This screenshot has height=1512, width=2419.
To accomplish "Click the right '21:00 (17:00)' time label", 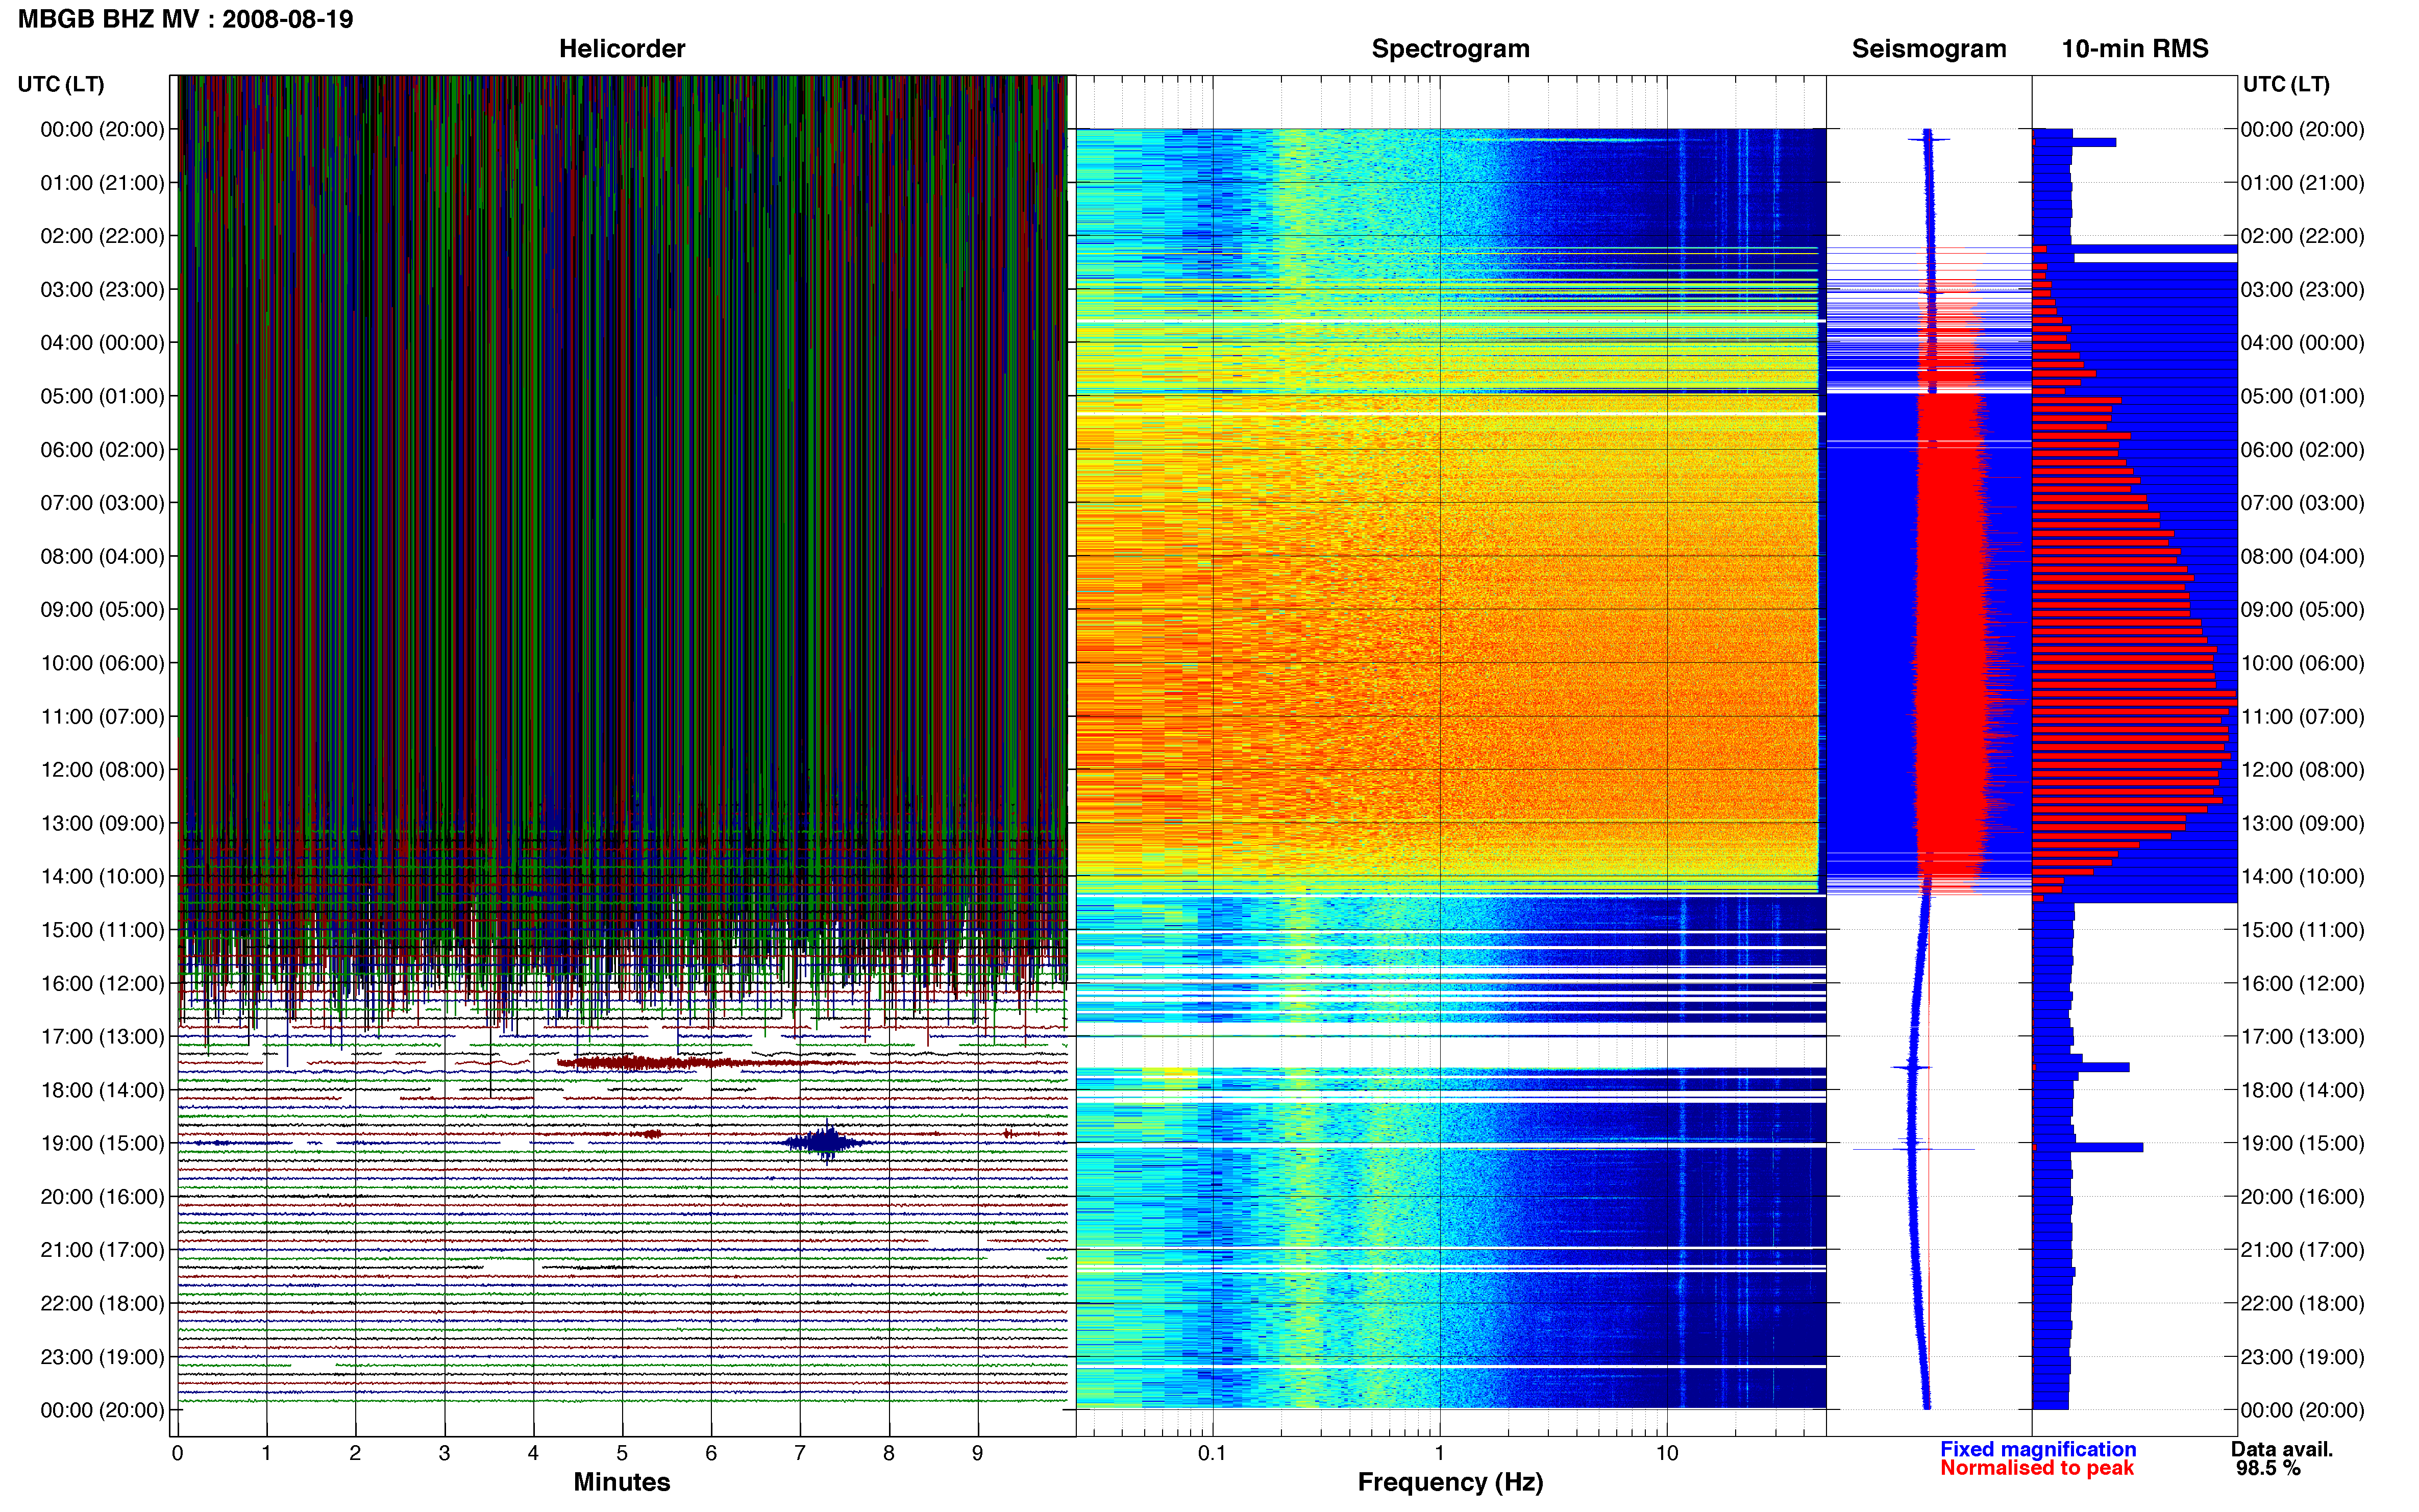I will [2302, 1250].
